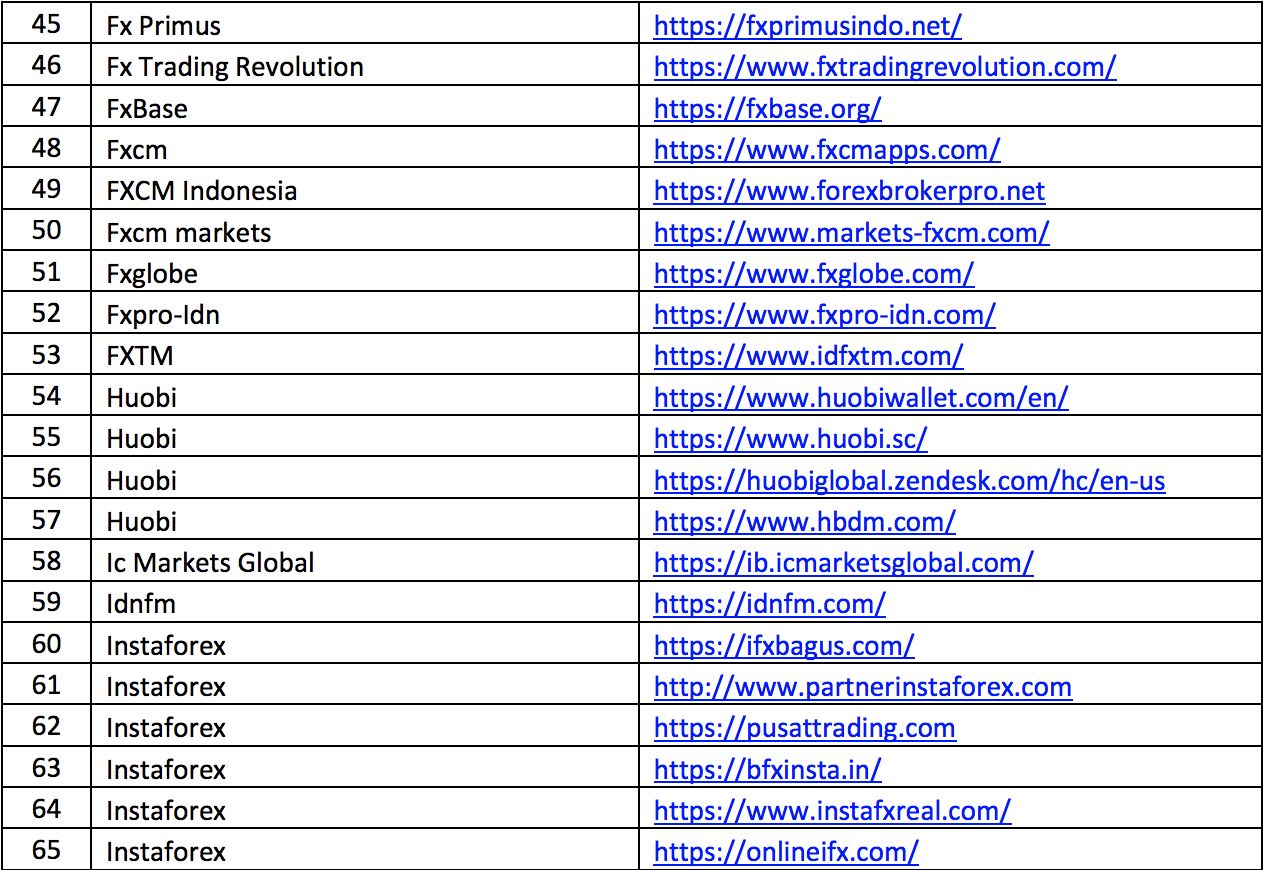Visit the forexbrokerpro.net link

(850, 191)
